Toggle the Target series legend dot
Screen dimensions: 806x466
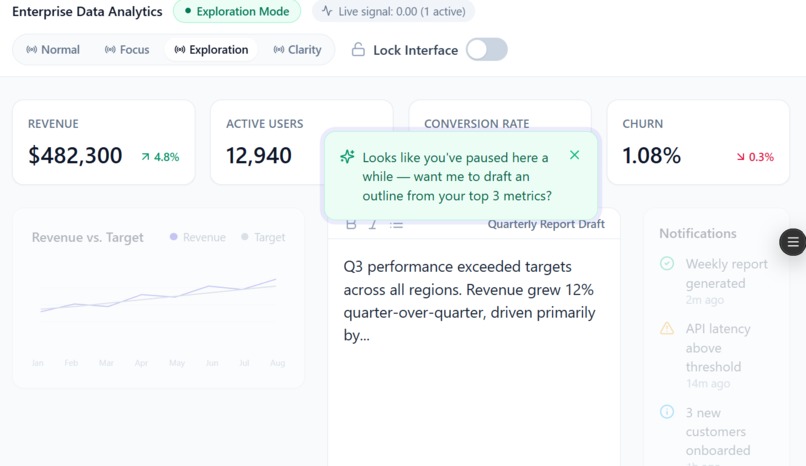[x=245, y=237]
